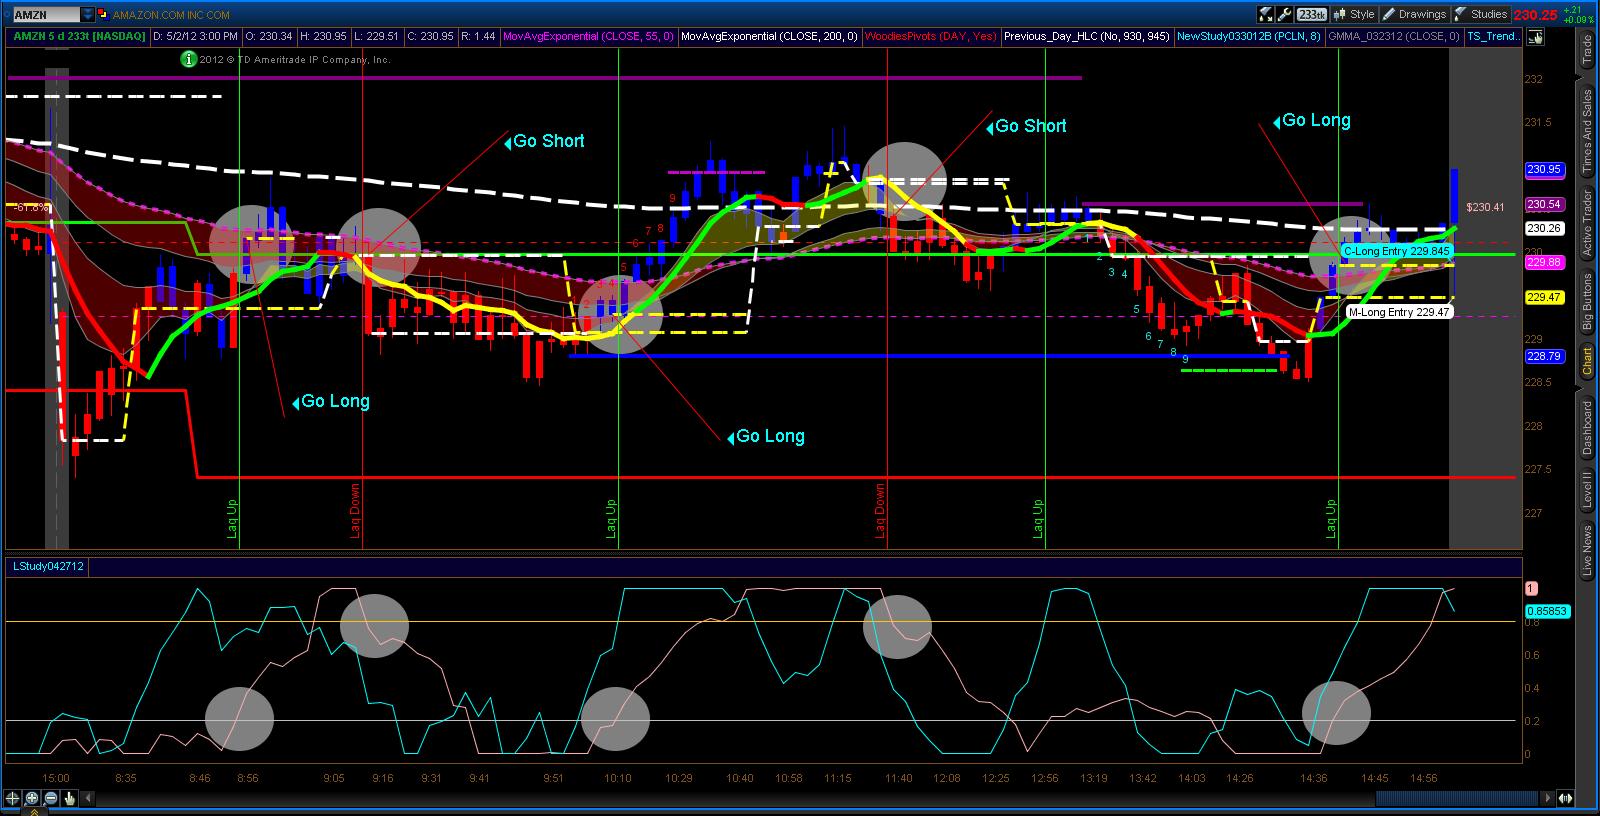Open the Live News side tab
The image size is (1600, 816).
pos(1586,551)
